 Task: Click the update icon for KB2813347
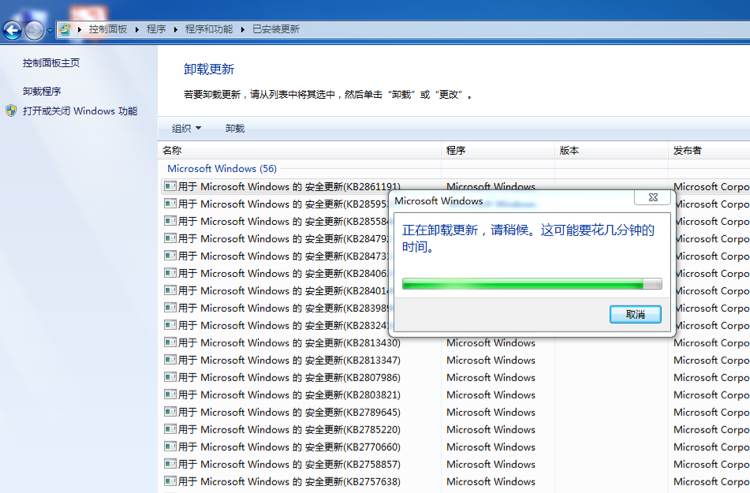pos(170,360)
